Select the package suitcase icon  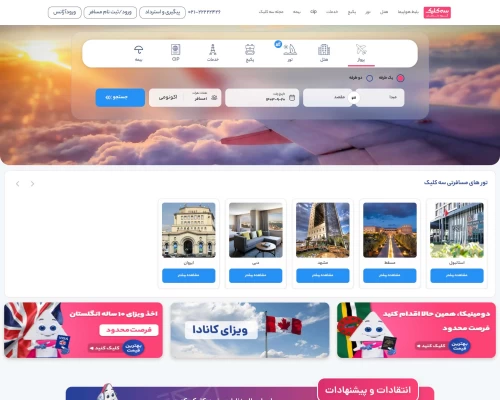coord(250,53)
